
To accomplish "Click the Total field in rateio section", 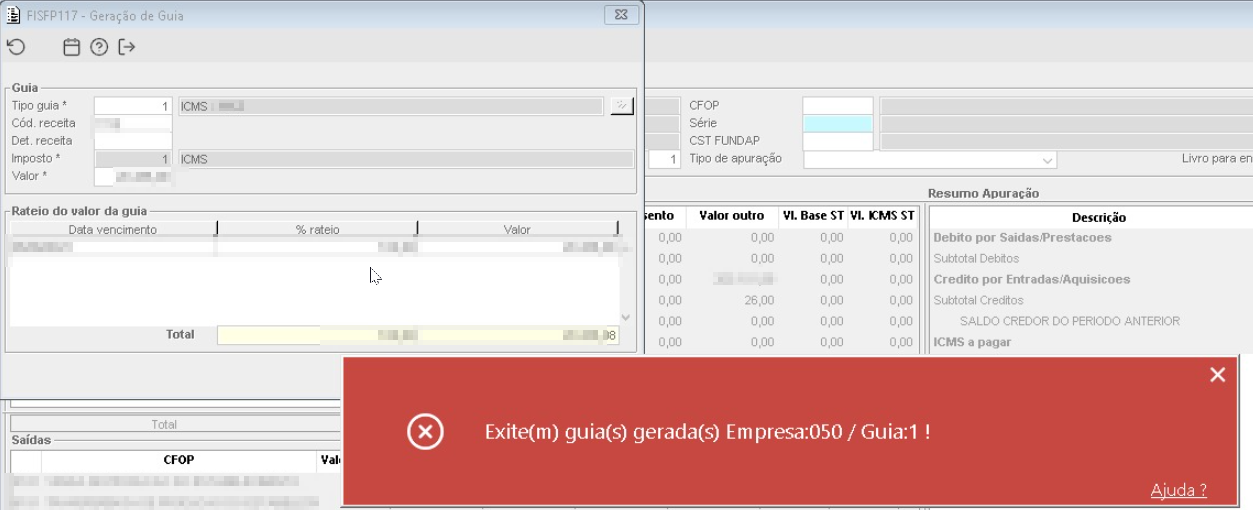I will [418, 335].
